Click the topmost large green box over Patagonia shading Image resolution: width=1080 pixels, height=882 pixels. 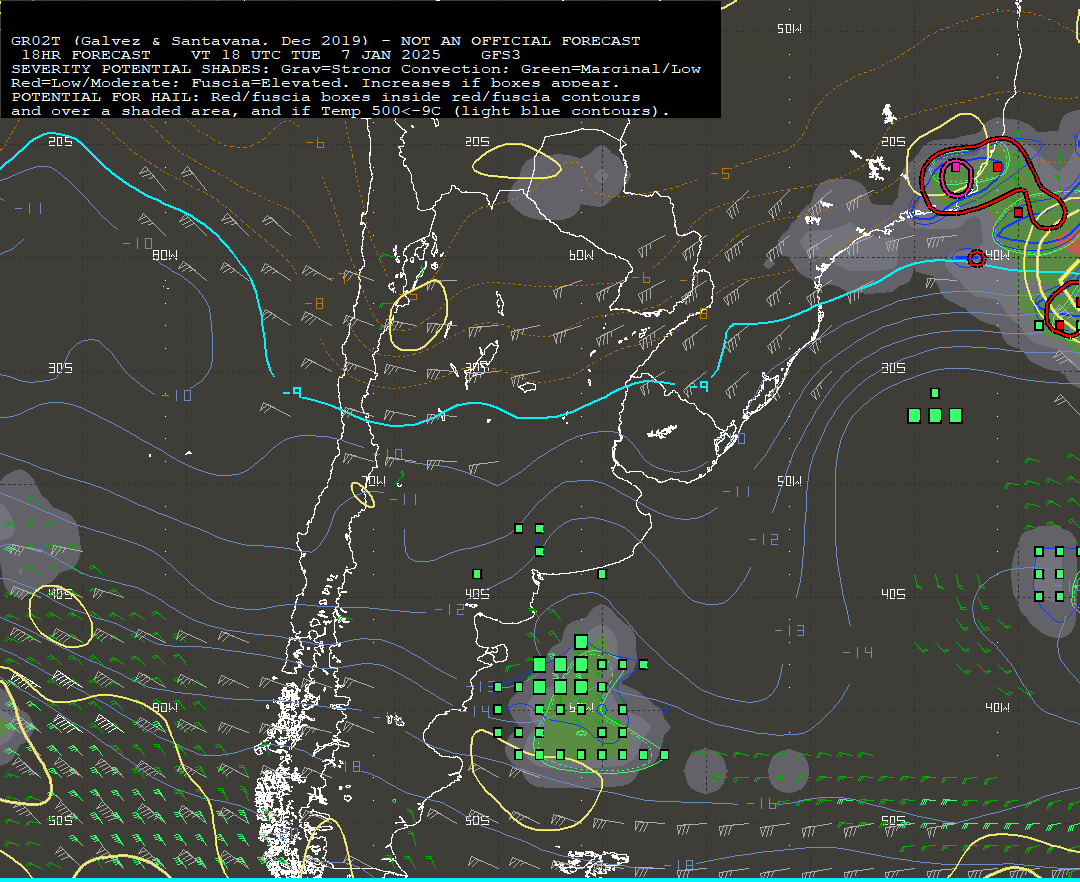(x=581, y=642)
